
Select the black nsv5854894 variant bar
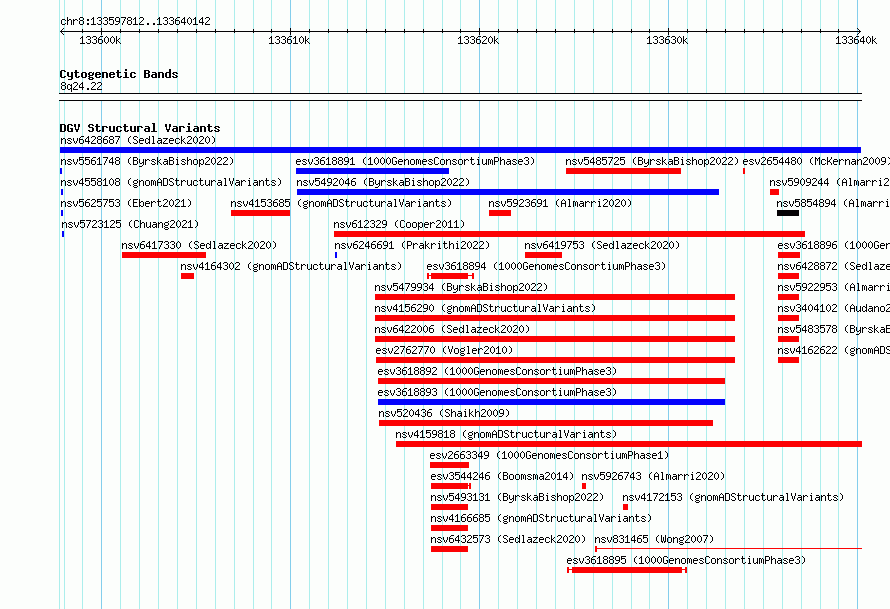click(x=788, y=213)
